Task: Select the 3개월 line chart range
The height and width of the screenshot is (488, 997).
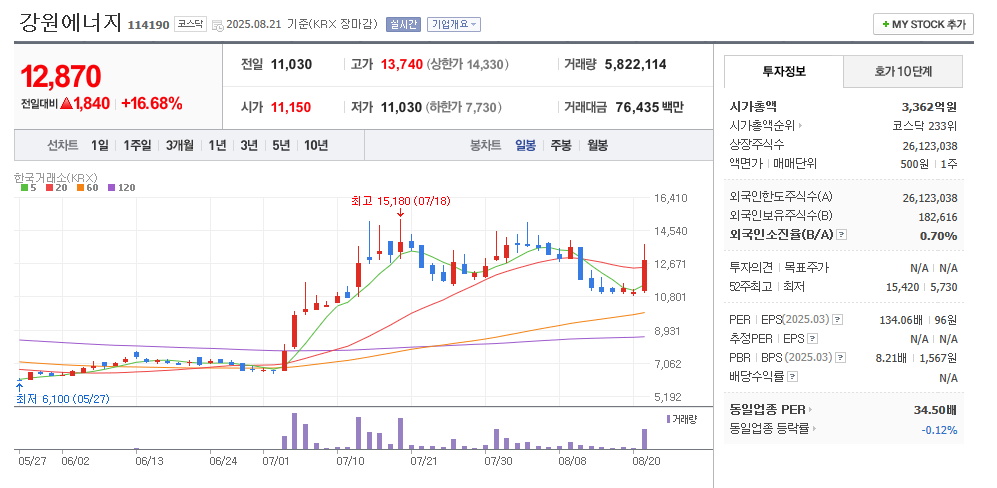Action: click(181, 145)
